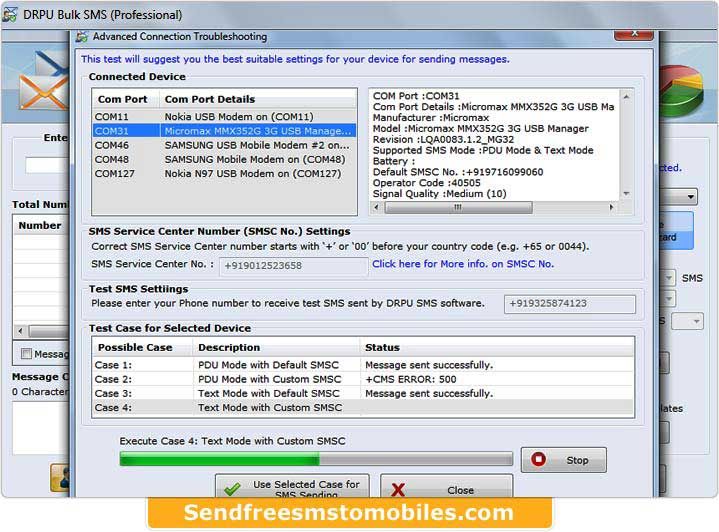Select COM46 SAMSUNG USB Mobile Modem #2 row
Screen dimensions: 719x532
tap(224, 145)
